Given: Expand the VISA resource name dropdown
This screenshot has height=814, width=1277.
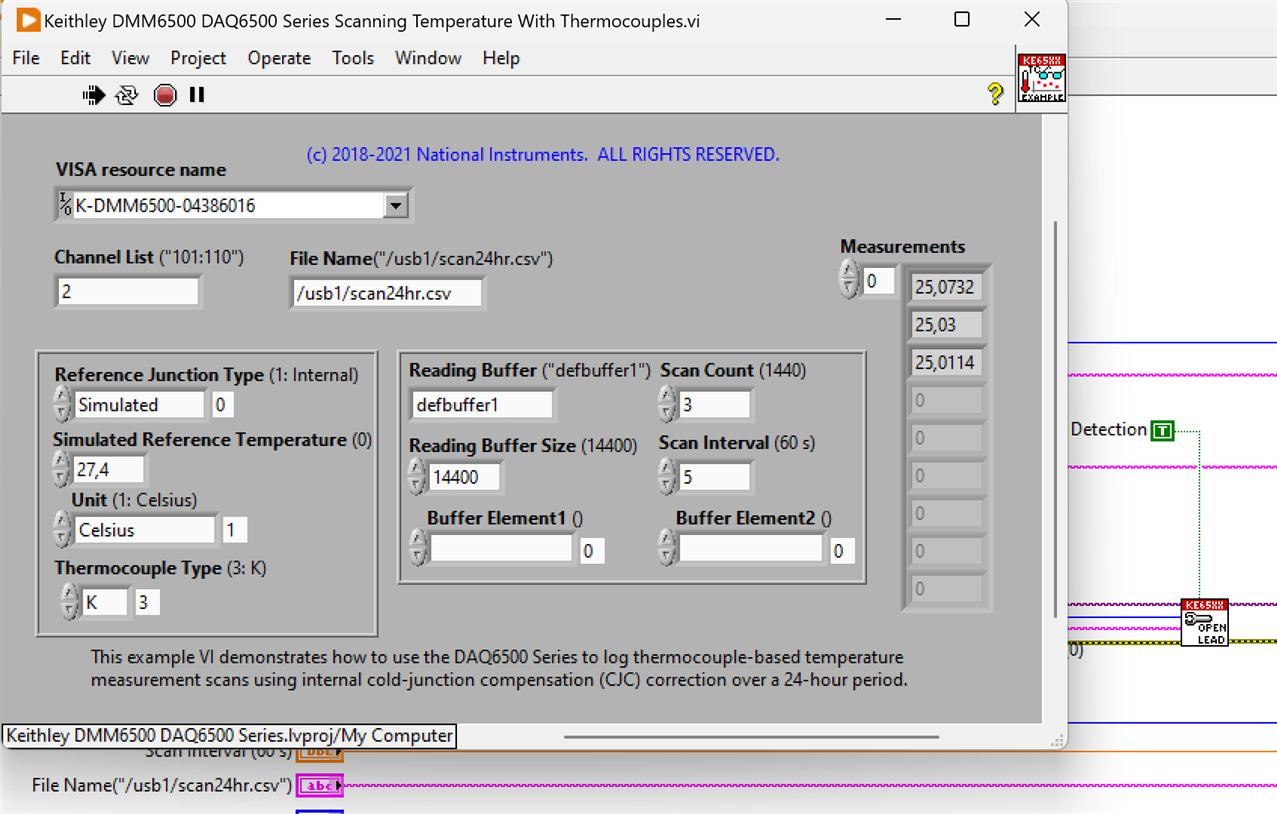Looking at the screenshot, I should click(x=396, y=206).
